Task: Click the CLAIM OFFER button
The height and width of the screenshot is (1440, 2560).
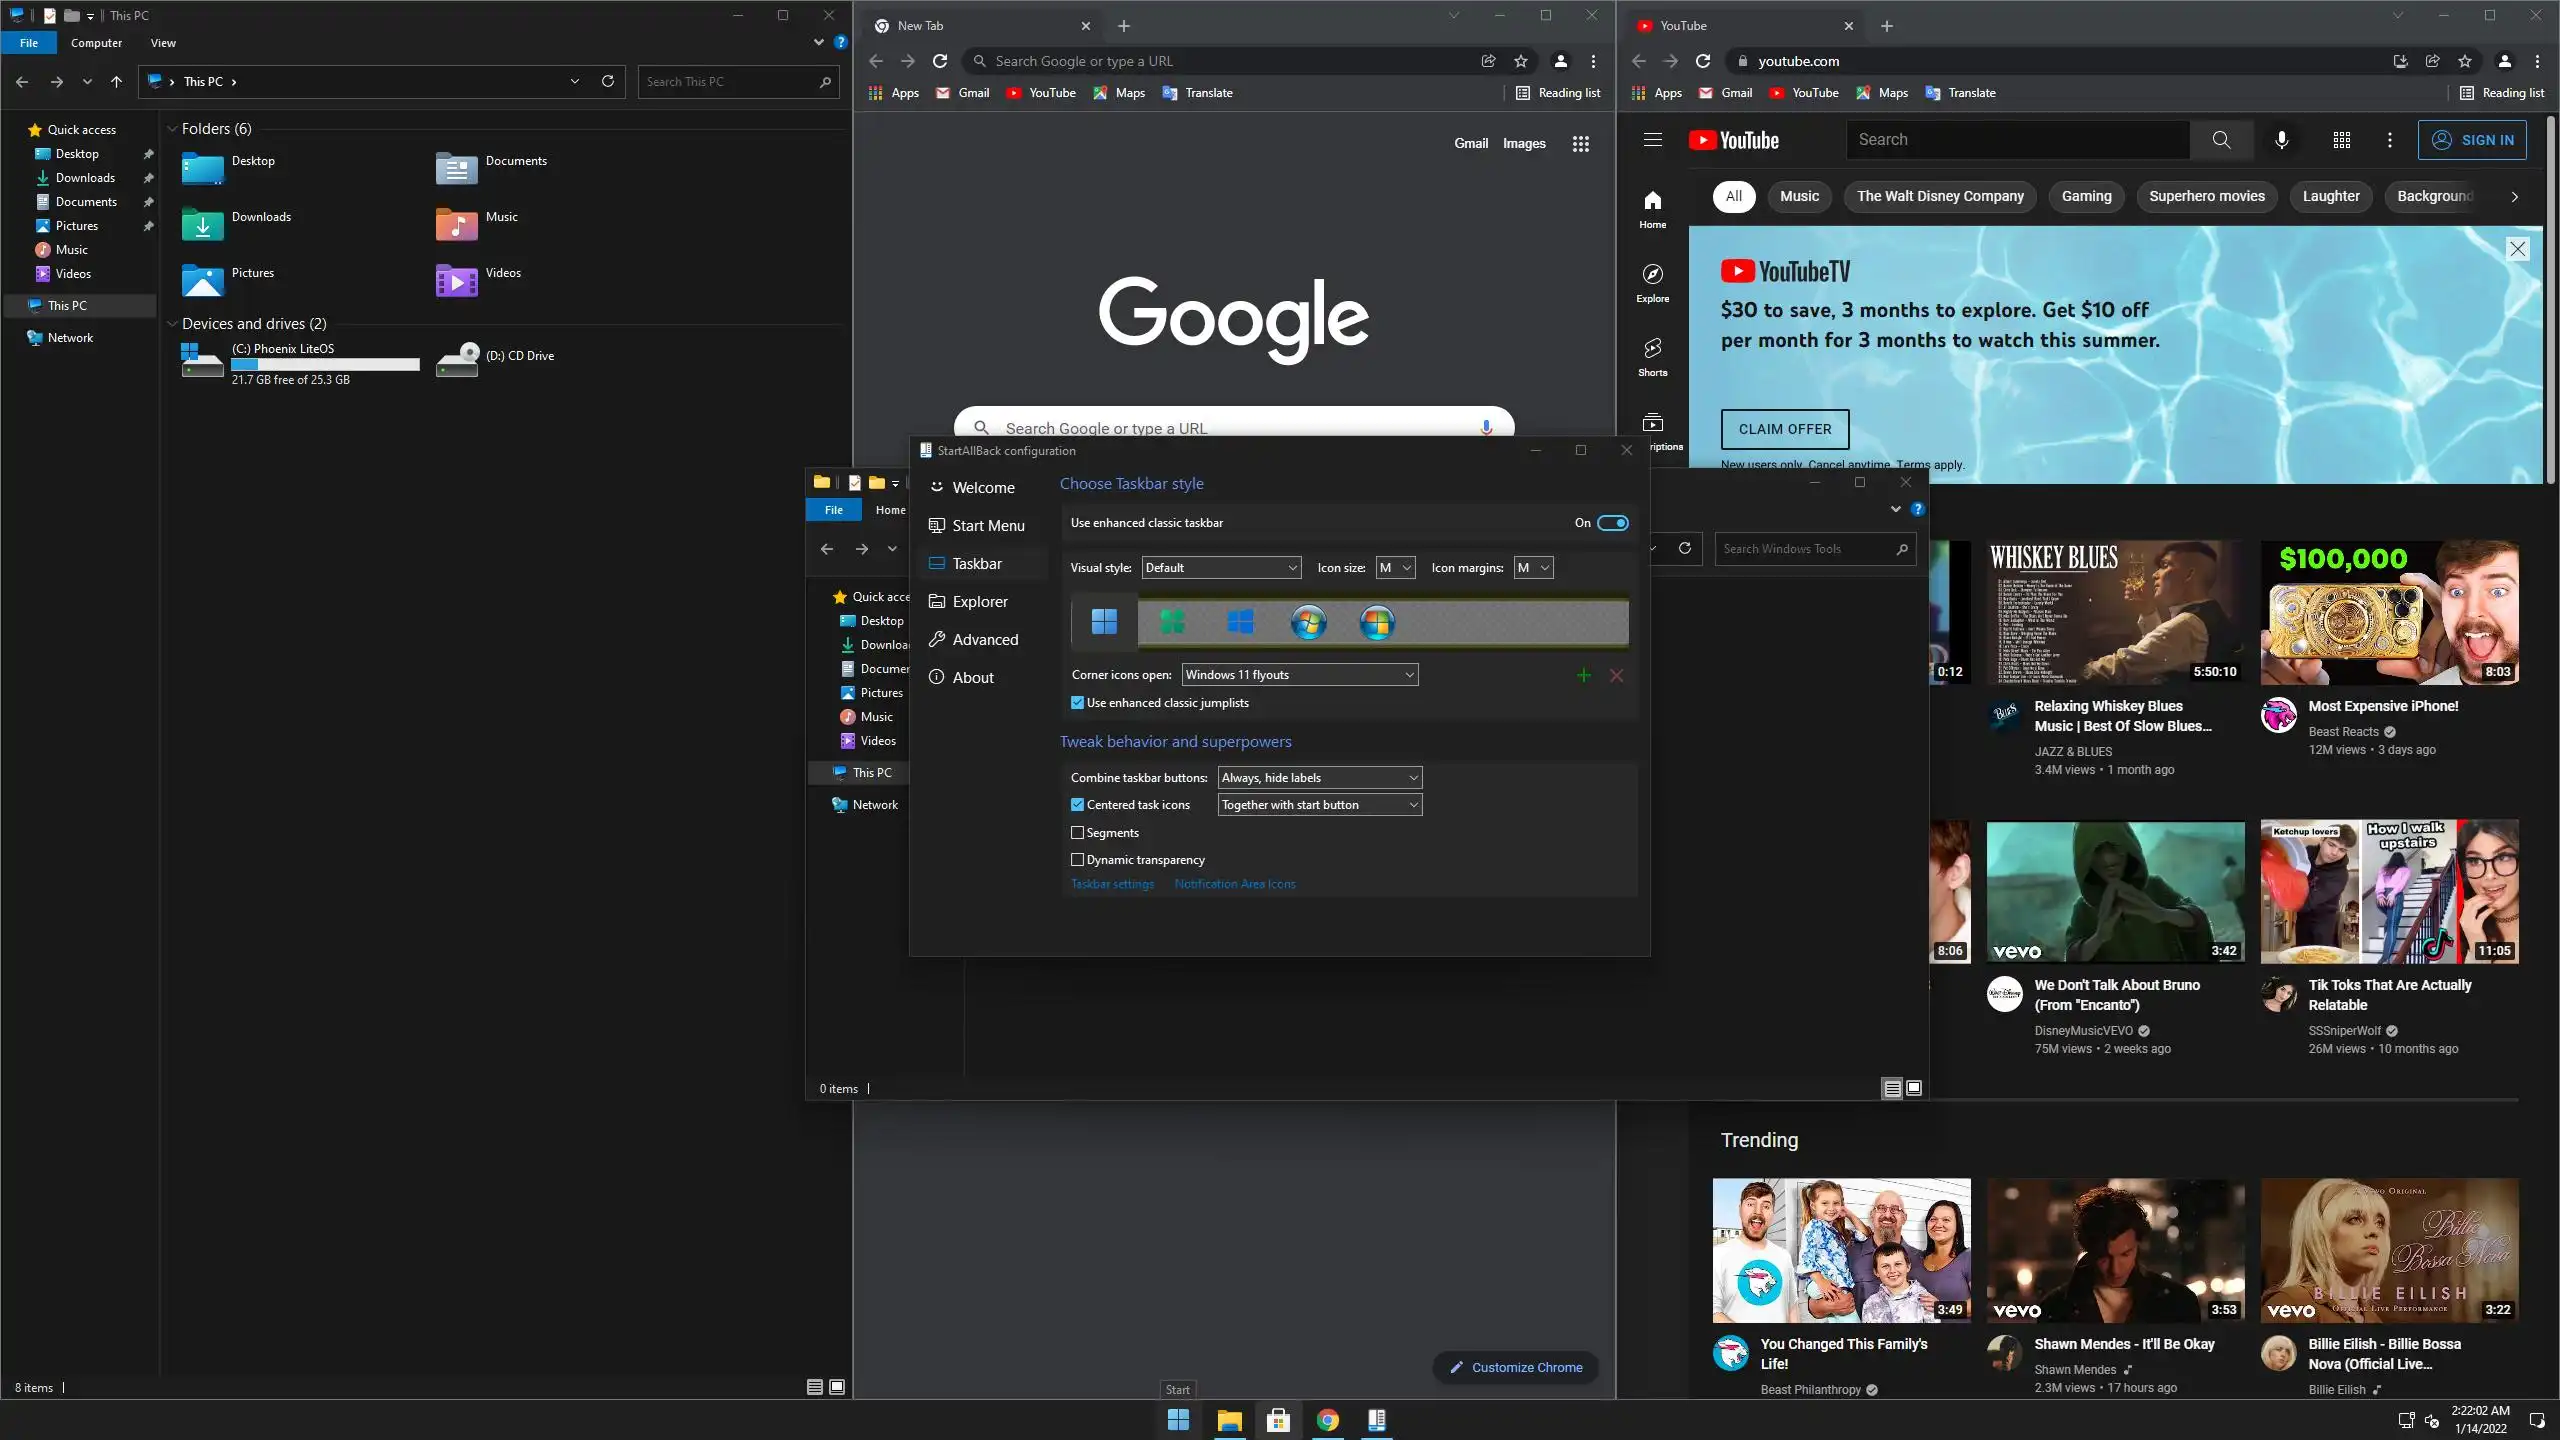Action: click(x=1784, y=429)
